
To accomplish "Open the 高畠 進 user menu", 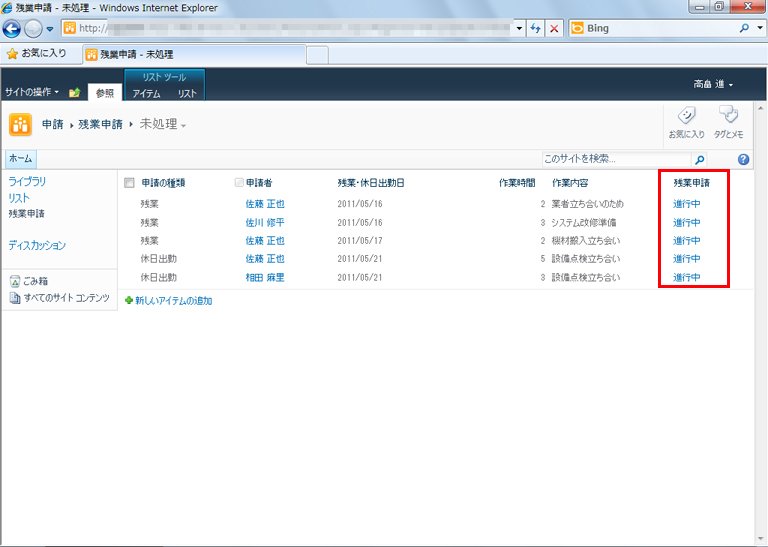I will click(713, 84).
